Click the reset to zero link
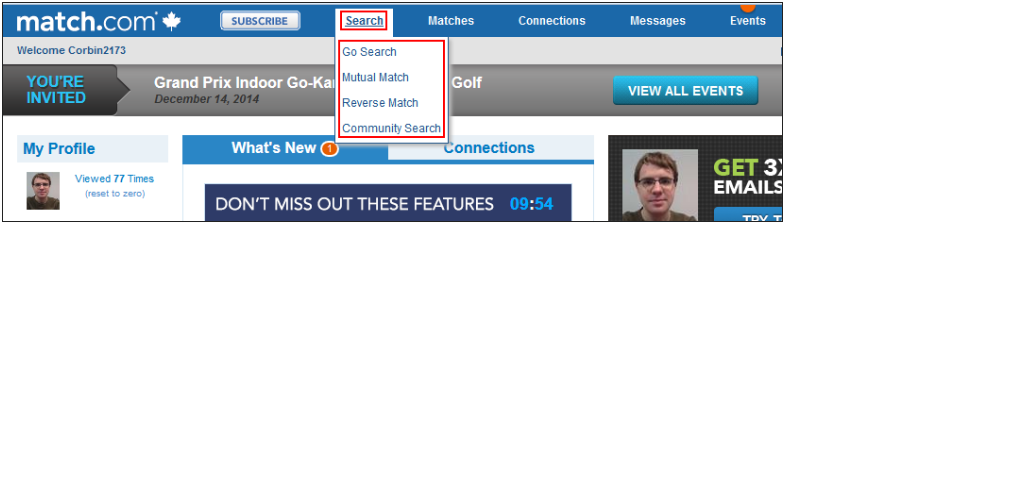 (x=115, y=193)
